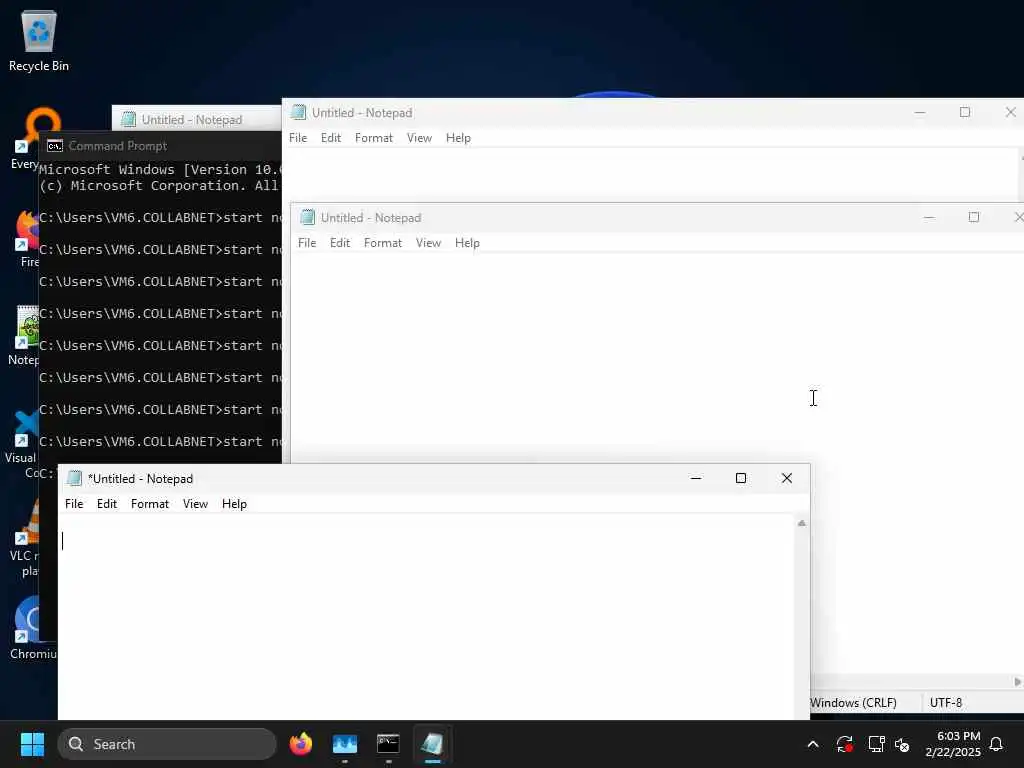Open View menu in topmost-positioned Untitled Notepad
Viewport: 1024px width, 768px height.
[419, 138]
